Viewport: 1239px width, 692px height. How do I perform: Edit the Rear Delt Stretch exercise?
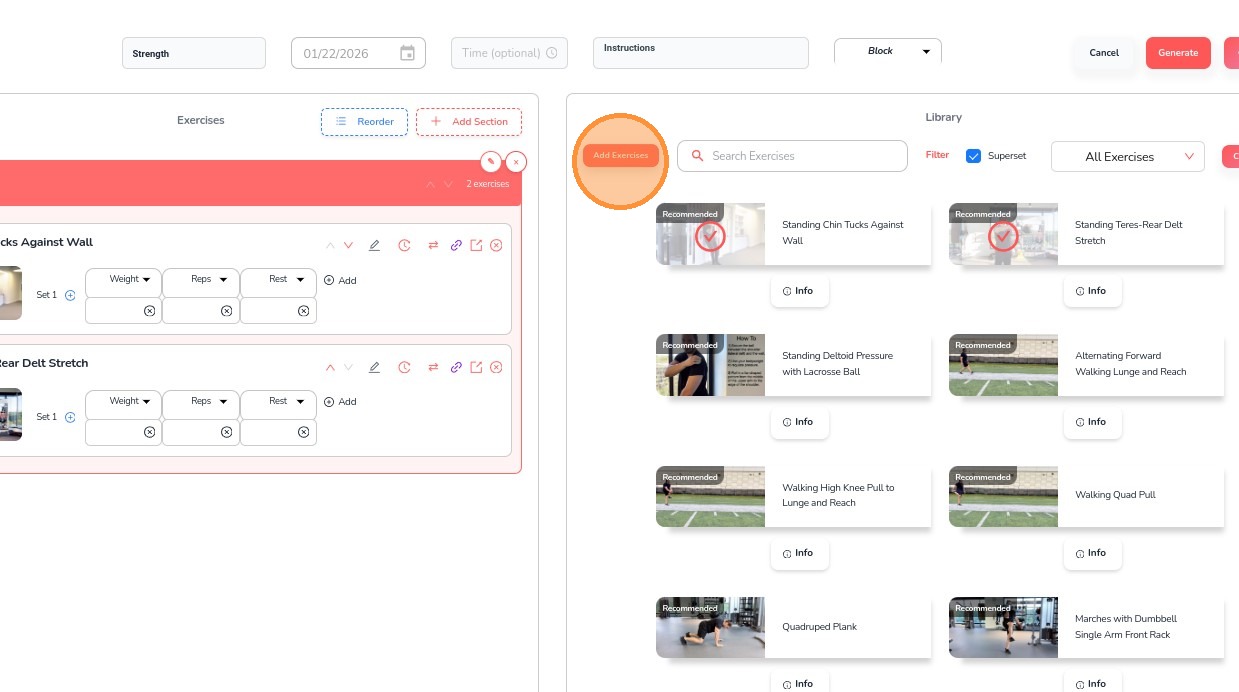click(x=374, y=367)
